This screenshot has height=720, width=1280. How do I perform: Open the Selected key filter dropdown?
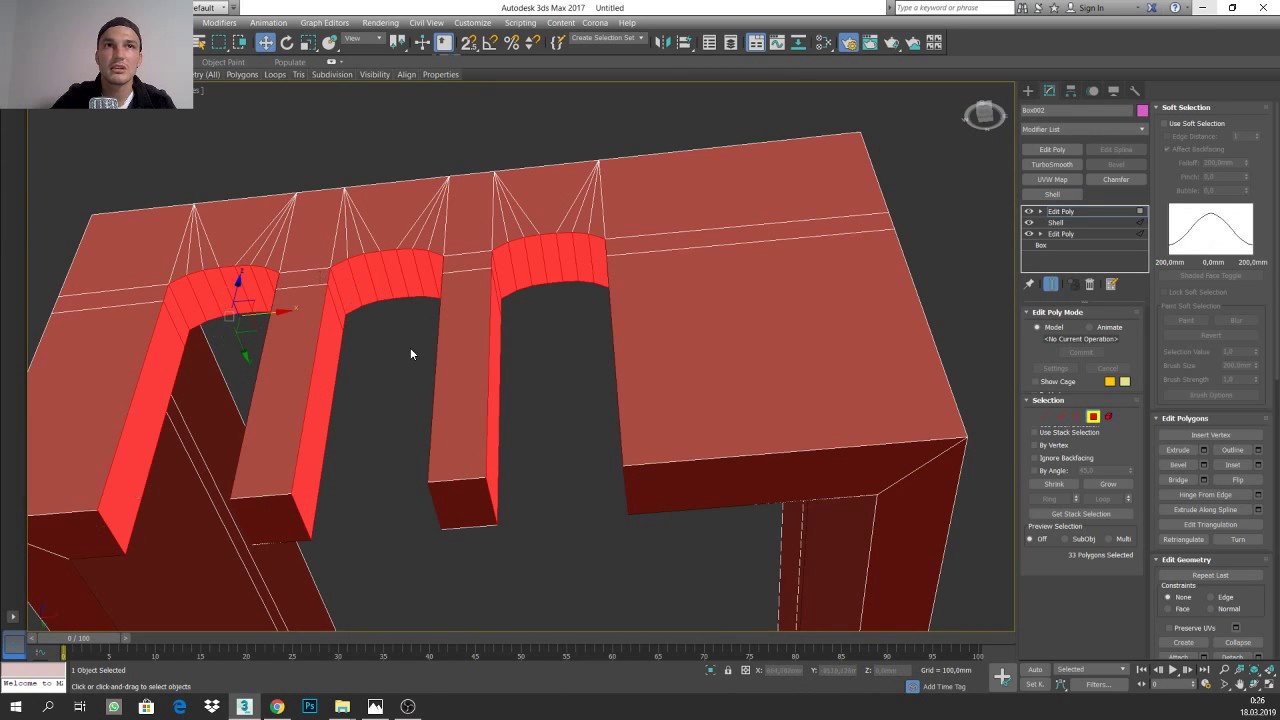click(x=1089, y=669)
